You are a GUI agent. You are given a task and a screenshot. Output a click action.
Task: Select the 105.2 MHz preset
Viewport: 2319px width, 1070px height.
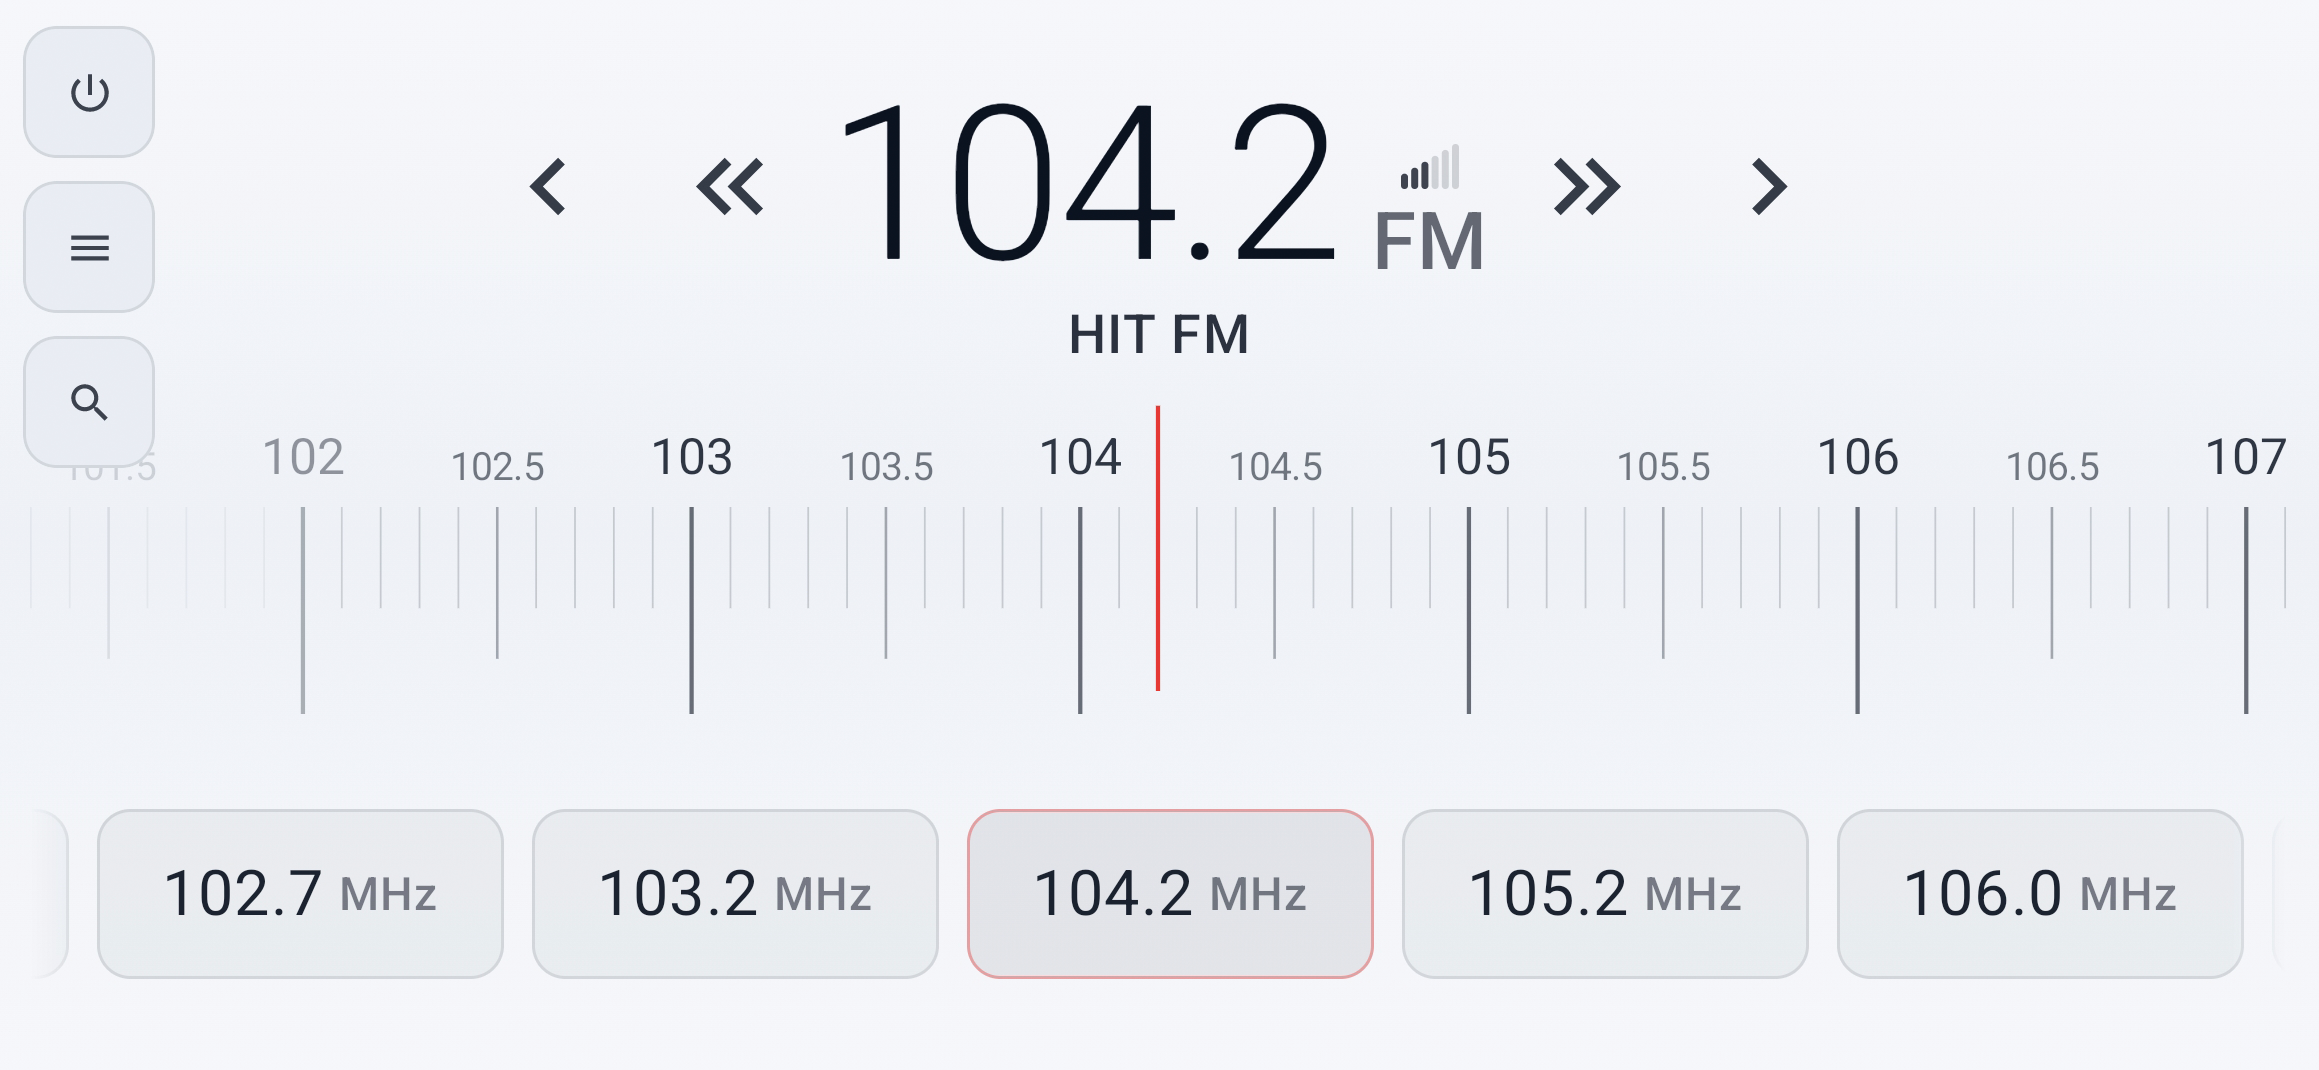pyautogui.click(x=1605, y=894)
